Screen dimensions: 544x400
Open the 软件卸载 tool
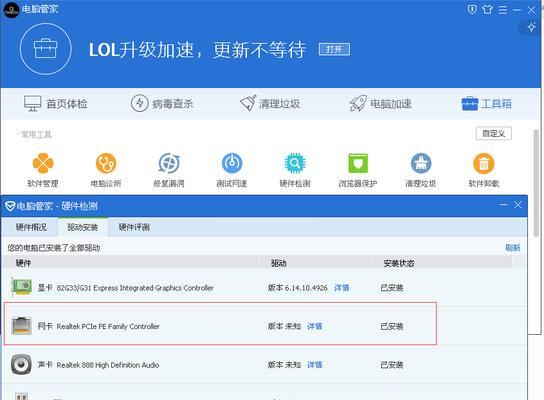[484, 163]
